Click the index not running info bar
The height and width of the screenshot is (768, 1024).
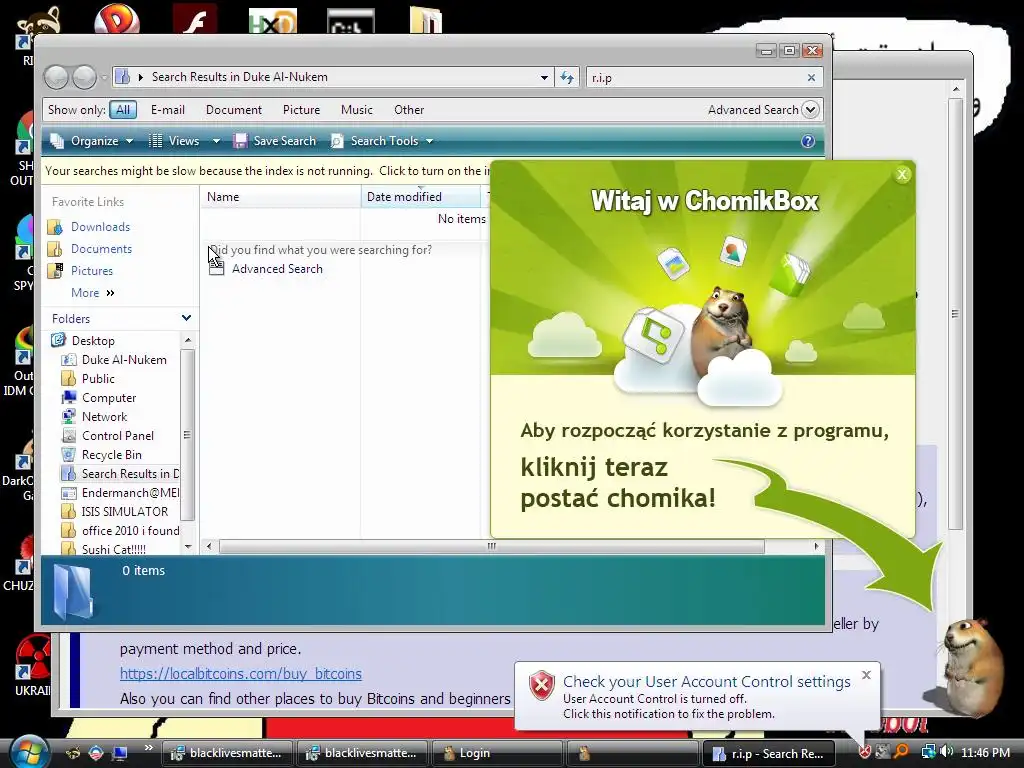[x=266, y=171]
